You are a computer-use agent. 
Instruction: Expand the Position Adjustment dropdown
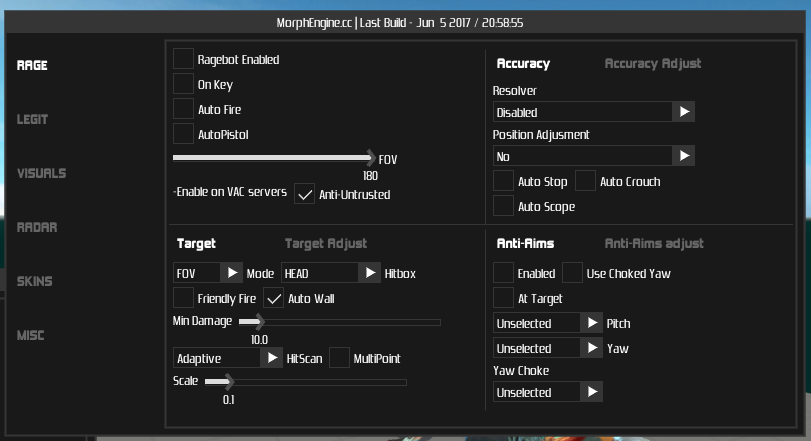(x=684, y=156)
